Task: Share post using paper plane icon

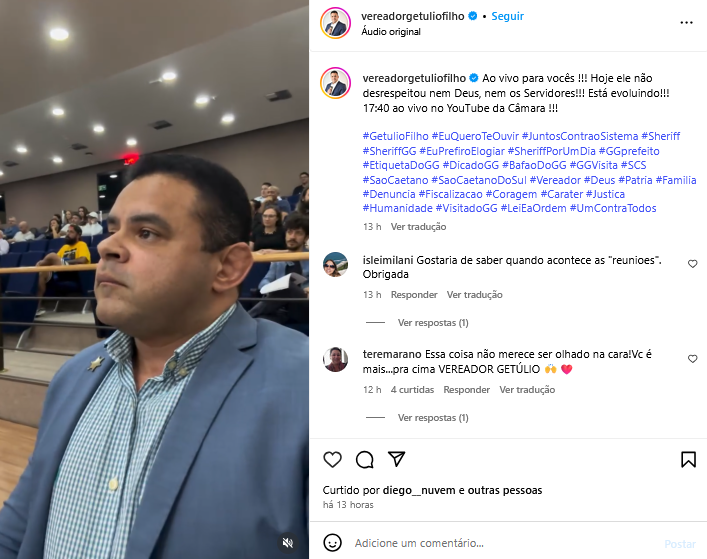Action: 397,459
